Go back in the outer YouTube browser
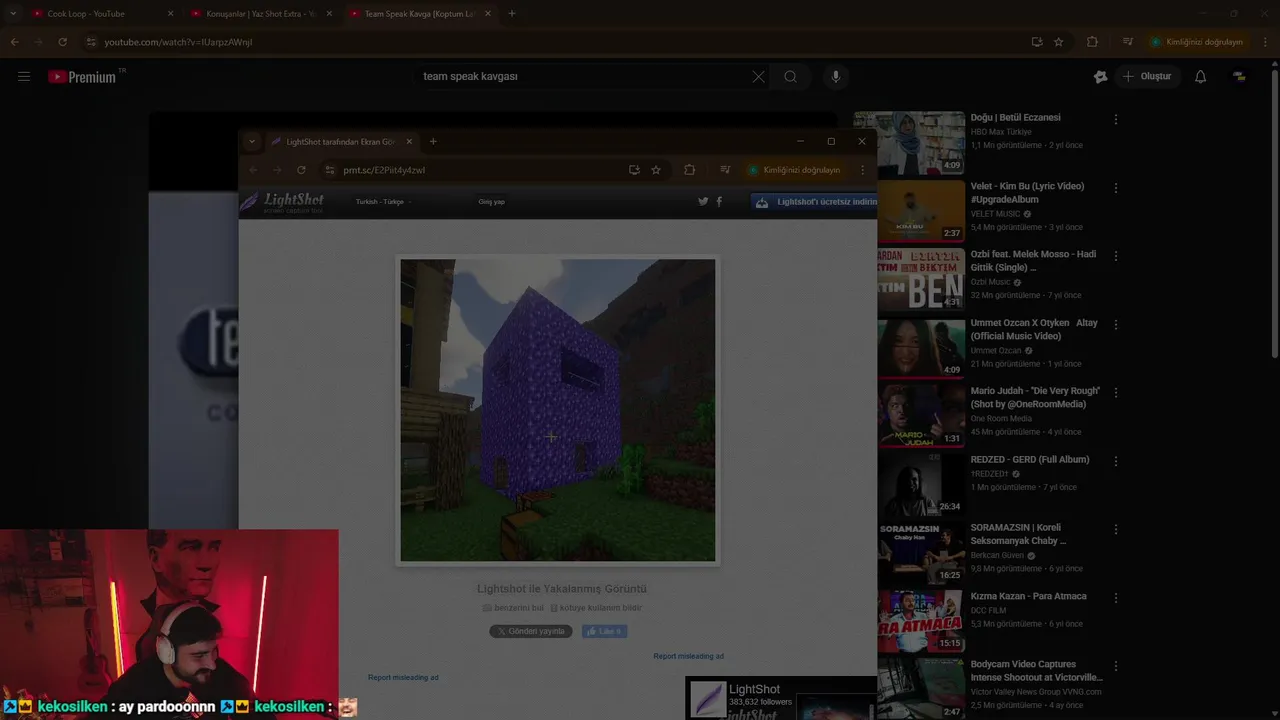Viewport: 1280px width, 720px height. point(14,42)
